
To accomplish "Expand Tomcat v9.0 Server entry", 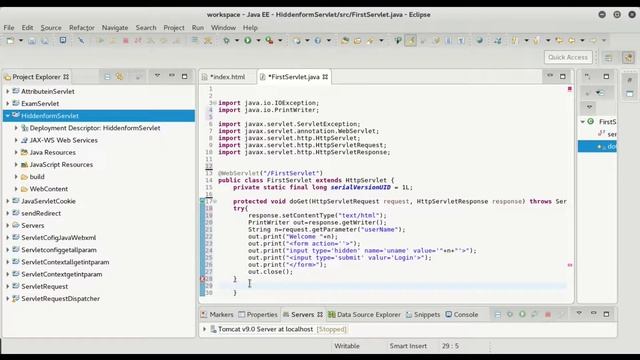I will [204, 329].
